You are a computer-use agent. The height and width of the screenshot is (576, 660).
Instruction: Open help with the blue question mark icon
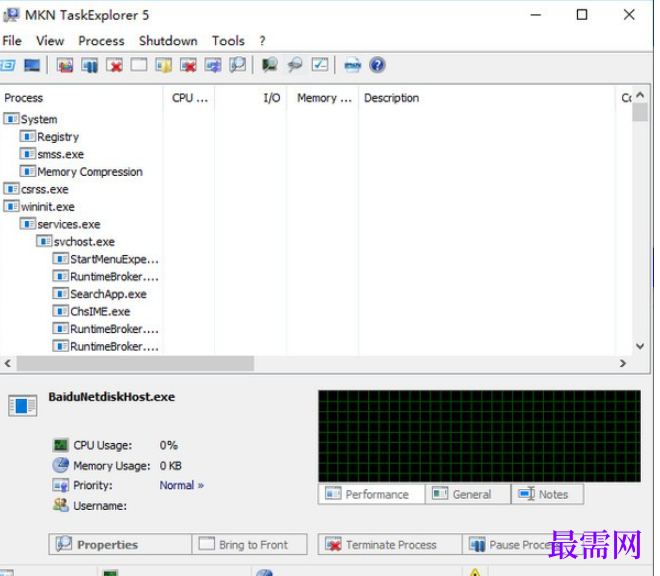(x=378, y=65)
